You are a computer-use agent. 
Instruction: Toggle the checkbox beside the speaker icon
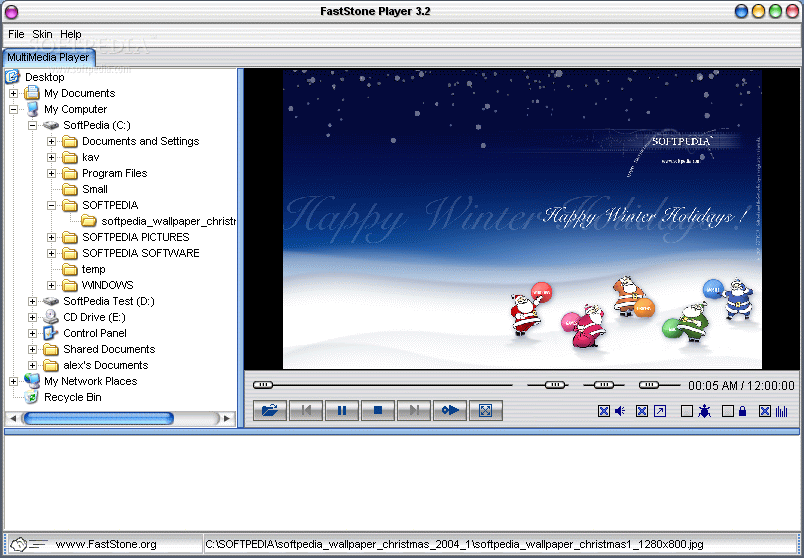(604, 411)
